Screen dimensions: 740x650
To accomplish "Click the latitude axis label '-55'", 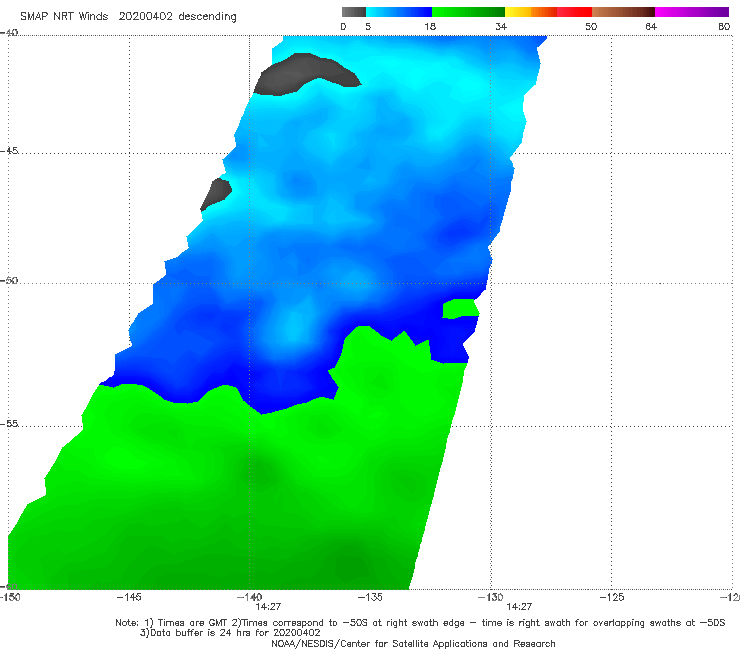I will pos(9,424).
